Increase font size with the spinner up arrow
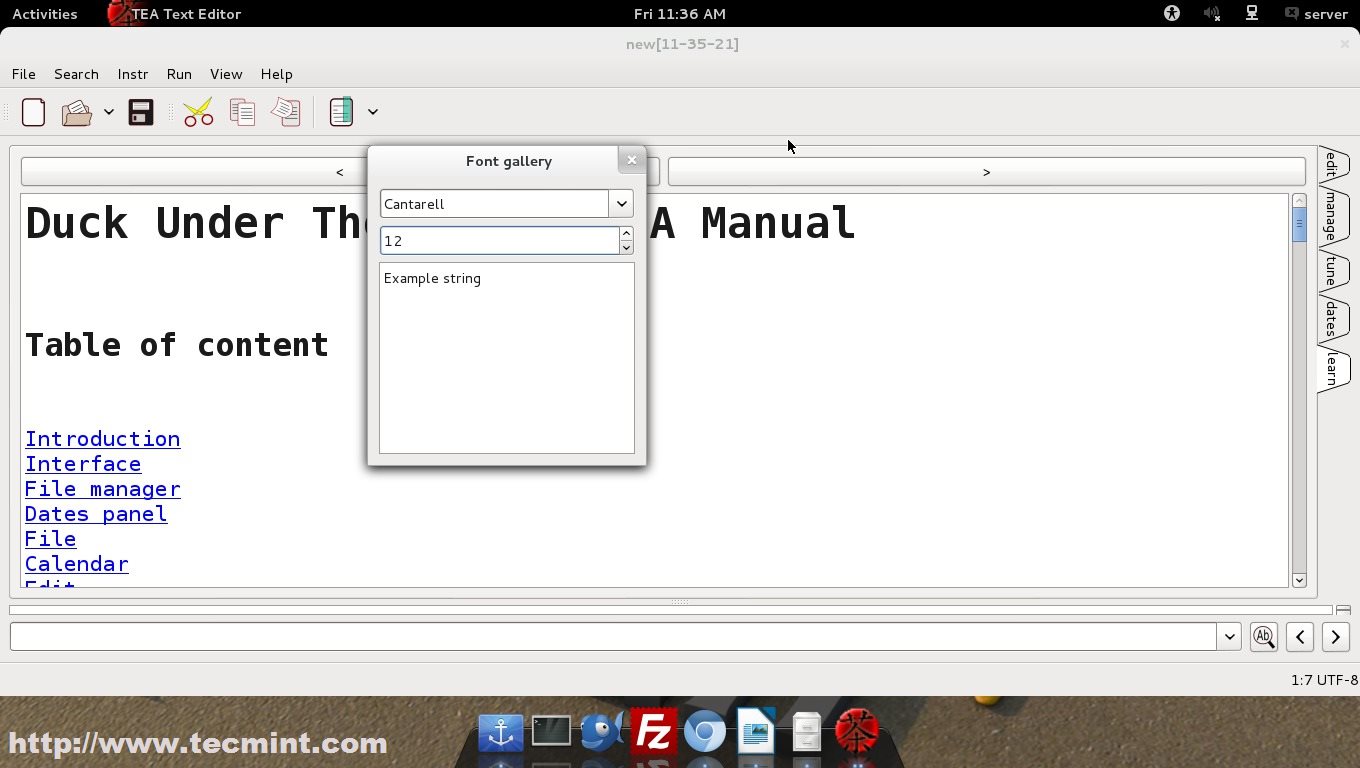 point(626,234)
